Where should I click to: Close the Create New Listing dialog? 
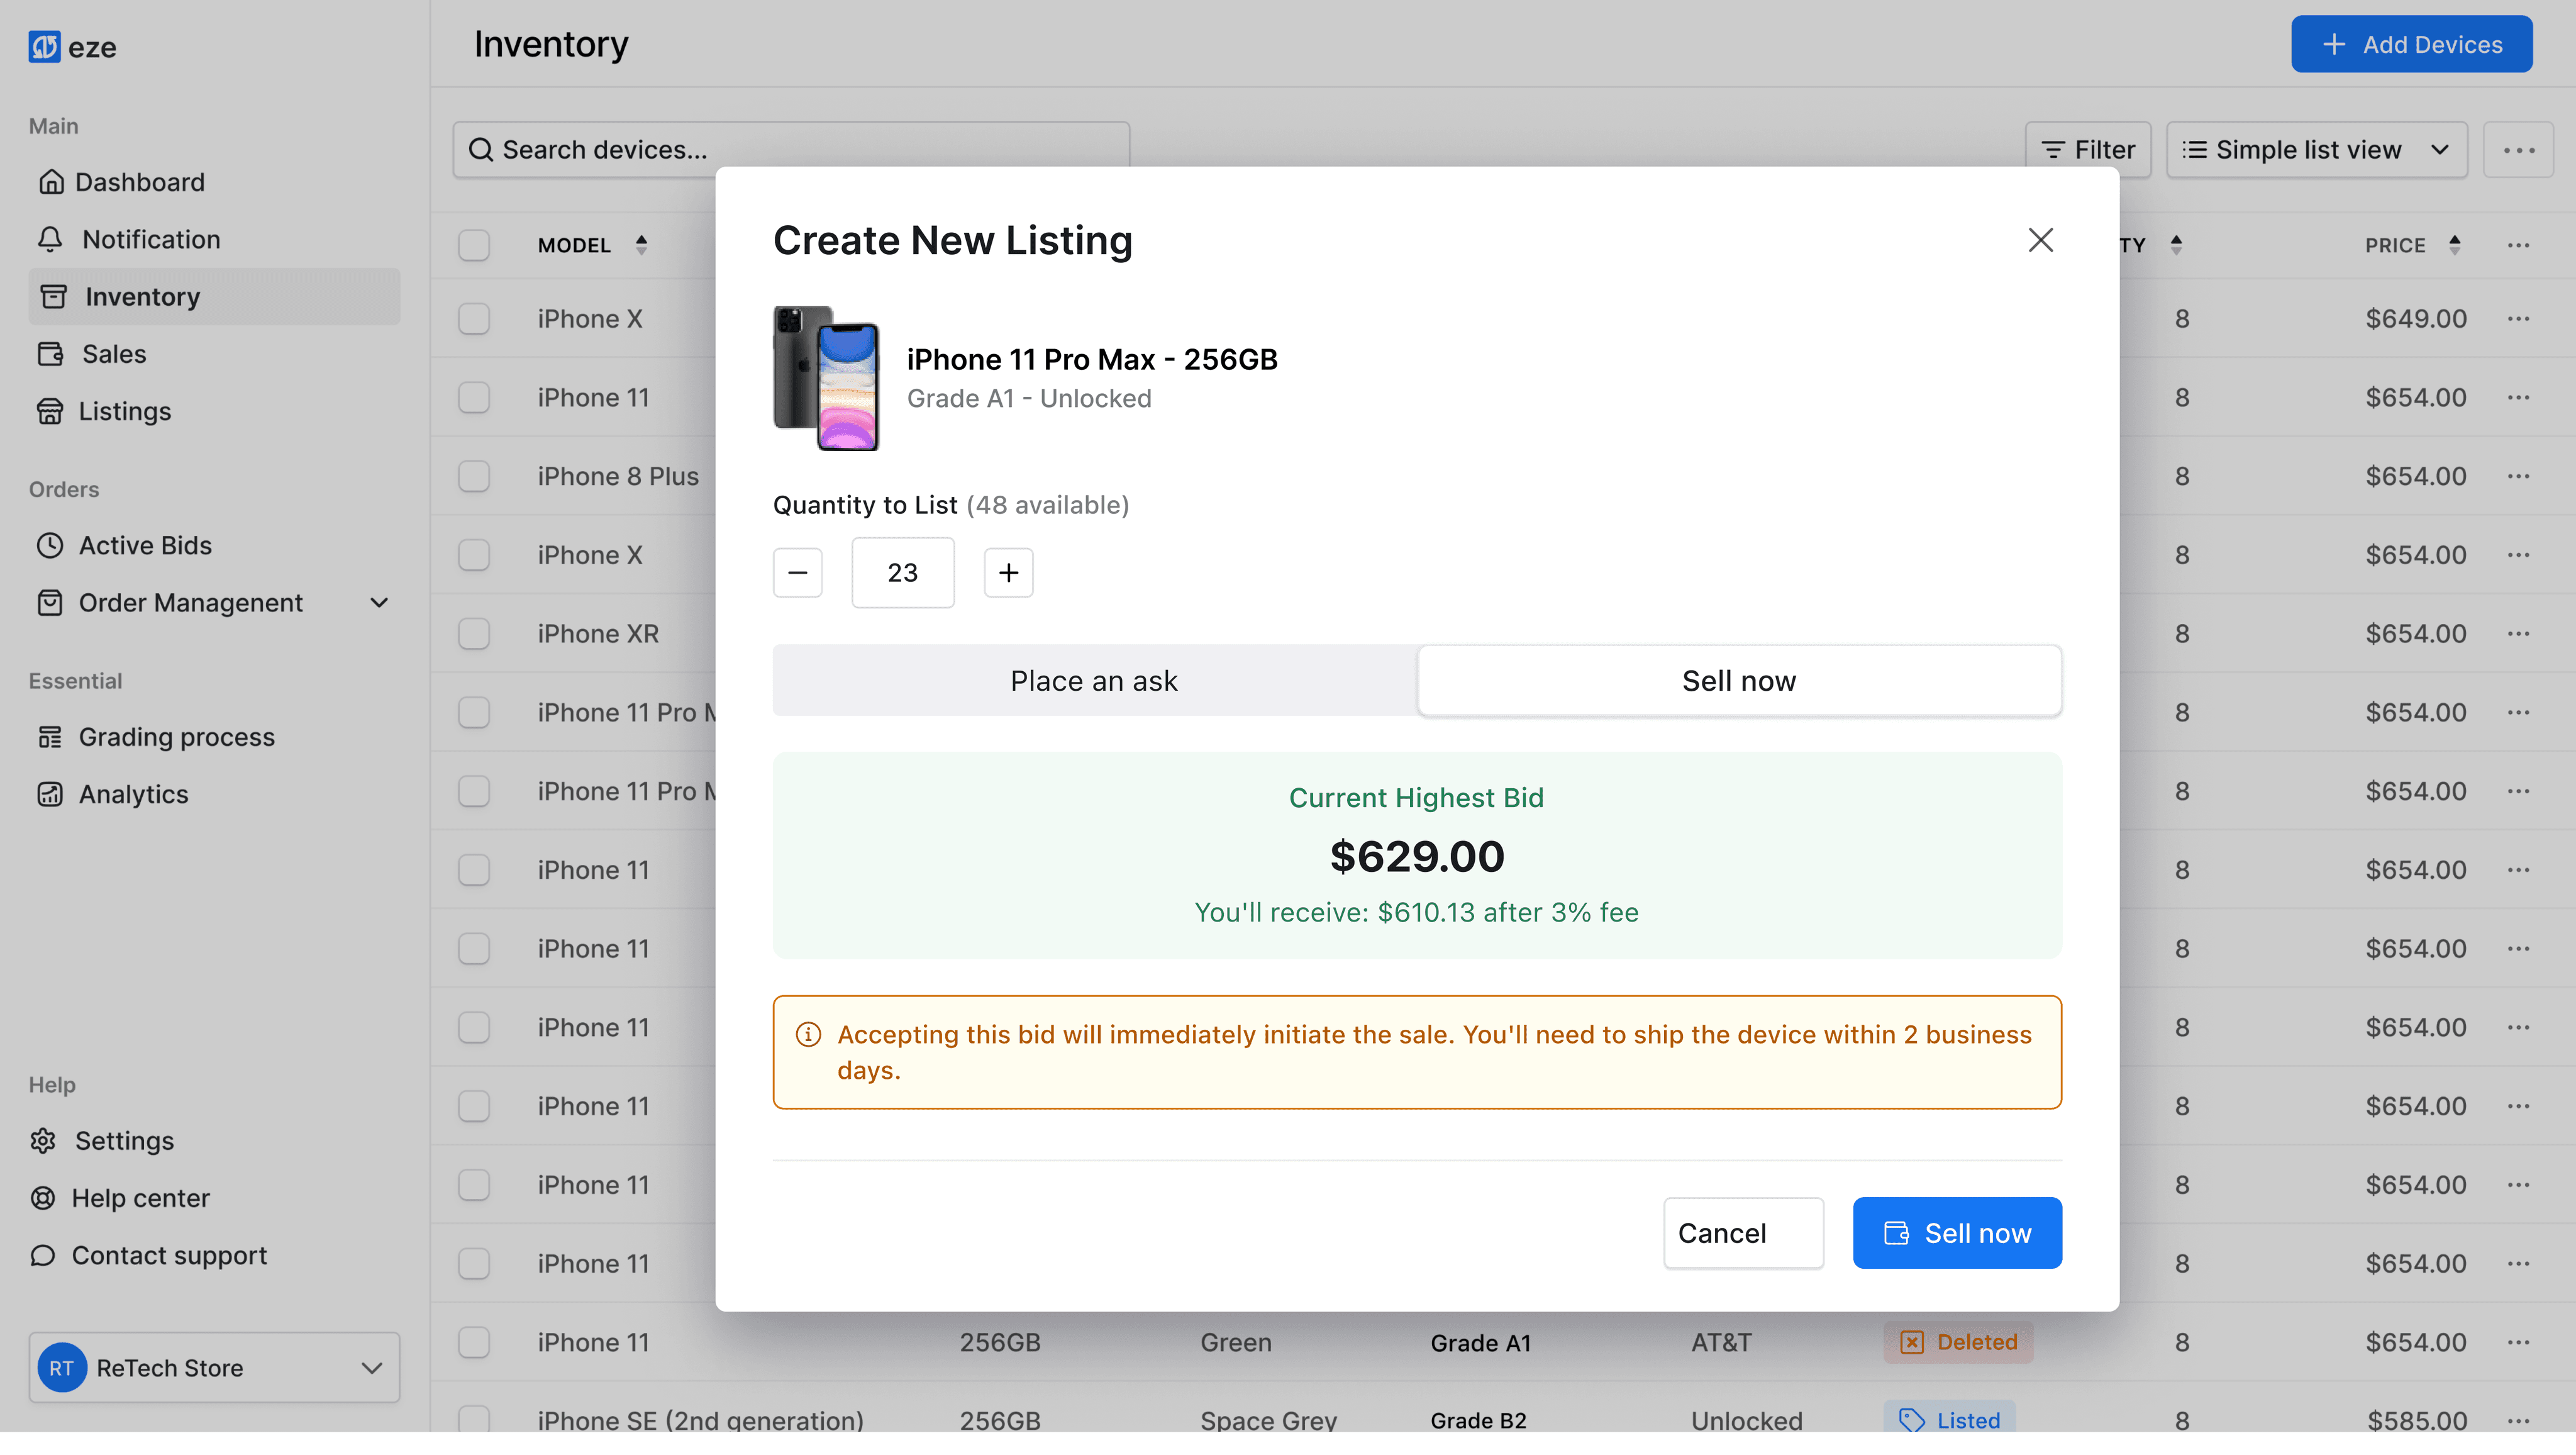point(2041,240)
